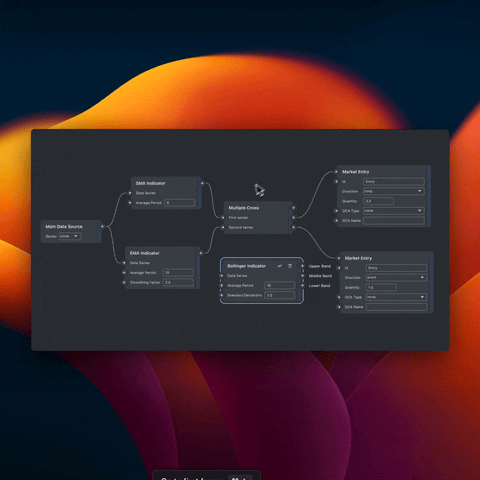Click lower Market Entry trigger input port
This screenshot has width=480, height=480.
(339, 258)
